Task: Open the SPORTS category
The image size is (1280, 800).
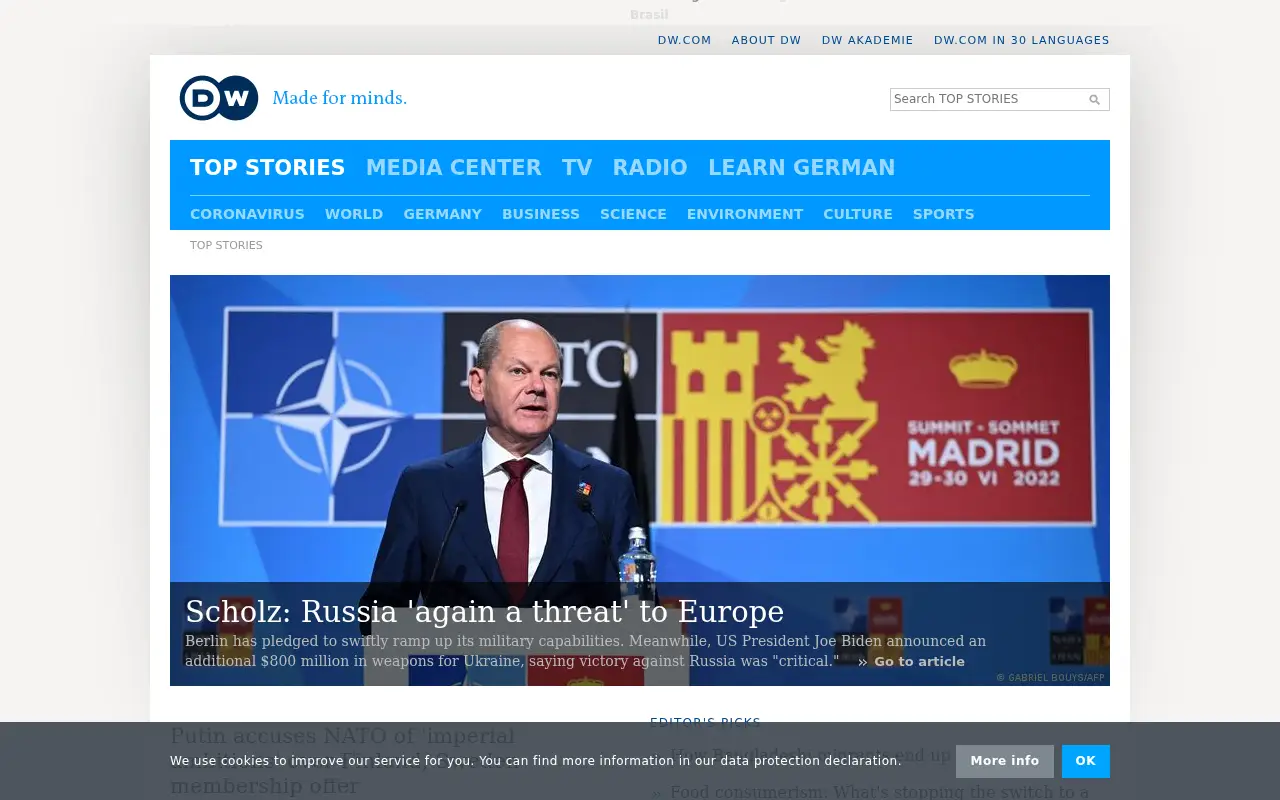Action: coord(943,214)
